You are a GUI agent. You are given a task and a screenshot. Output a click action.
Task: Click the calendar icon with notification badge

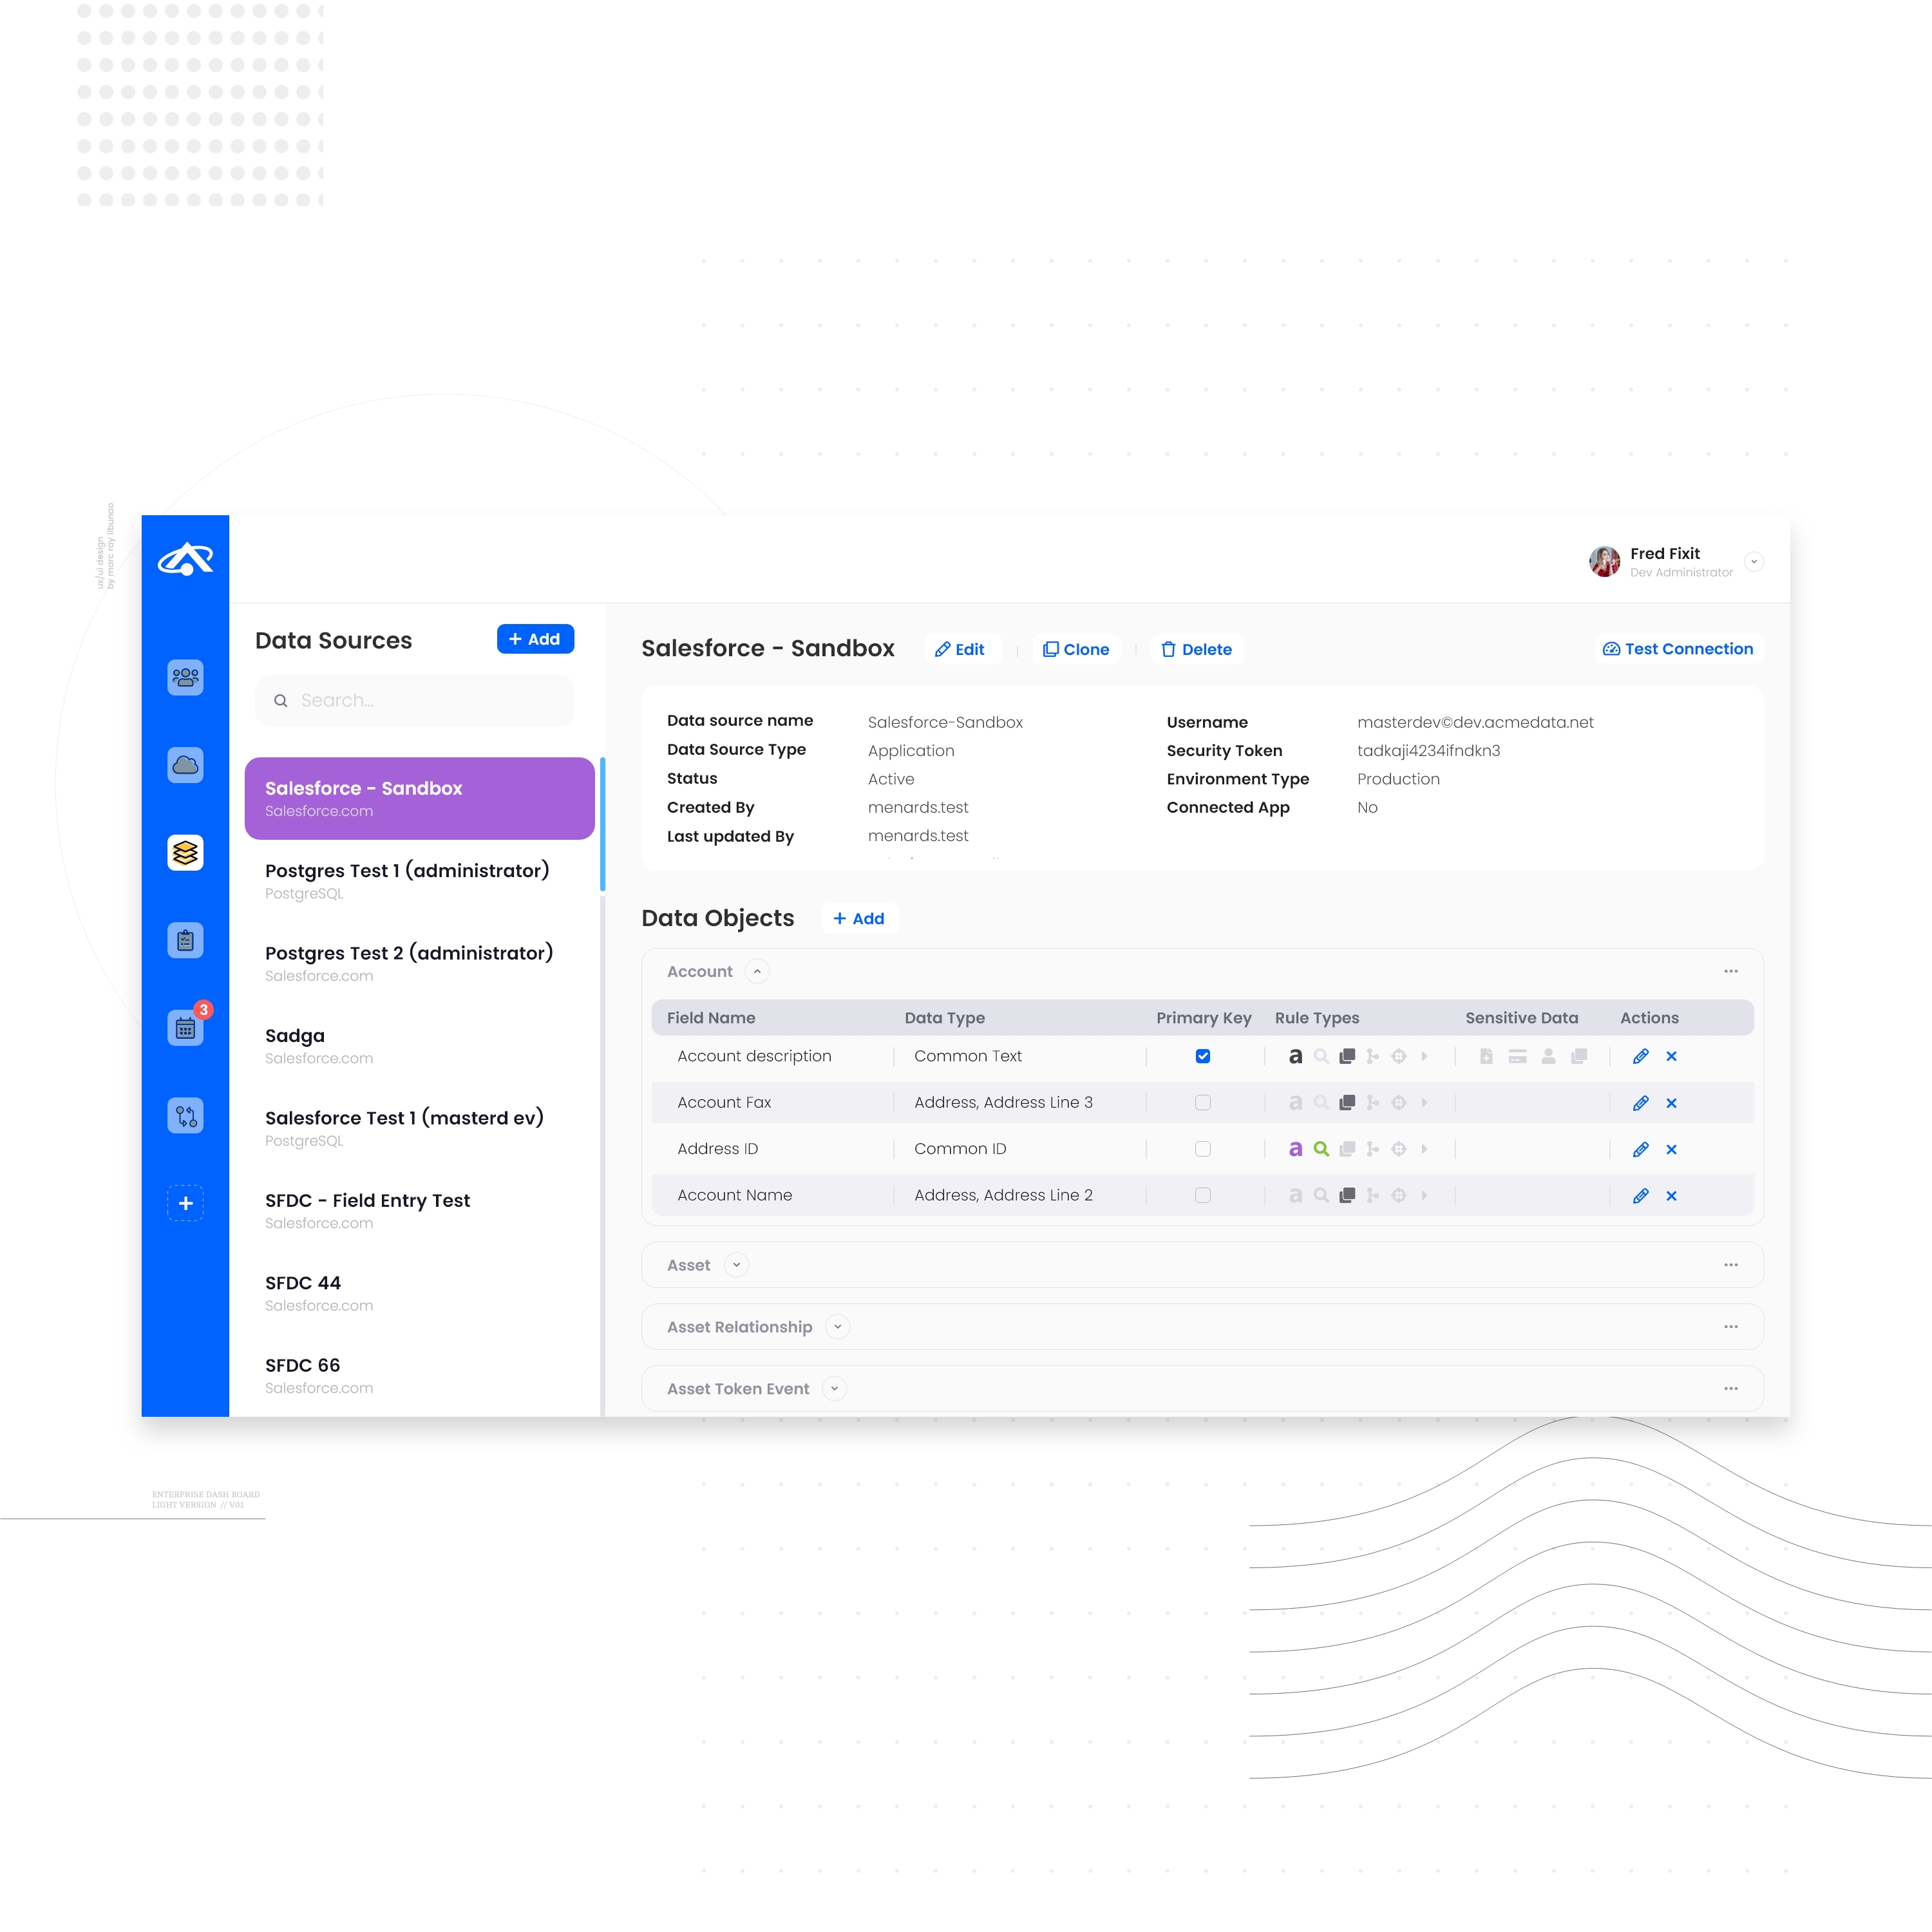point(185,1028)
